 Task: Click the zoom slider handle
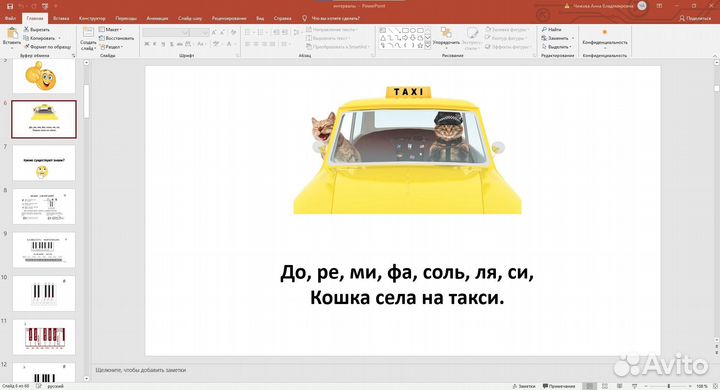pos(669,386)
